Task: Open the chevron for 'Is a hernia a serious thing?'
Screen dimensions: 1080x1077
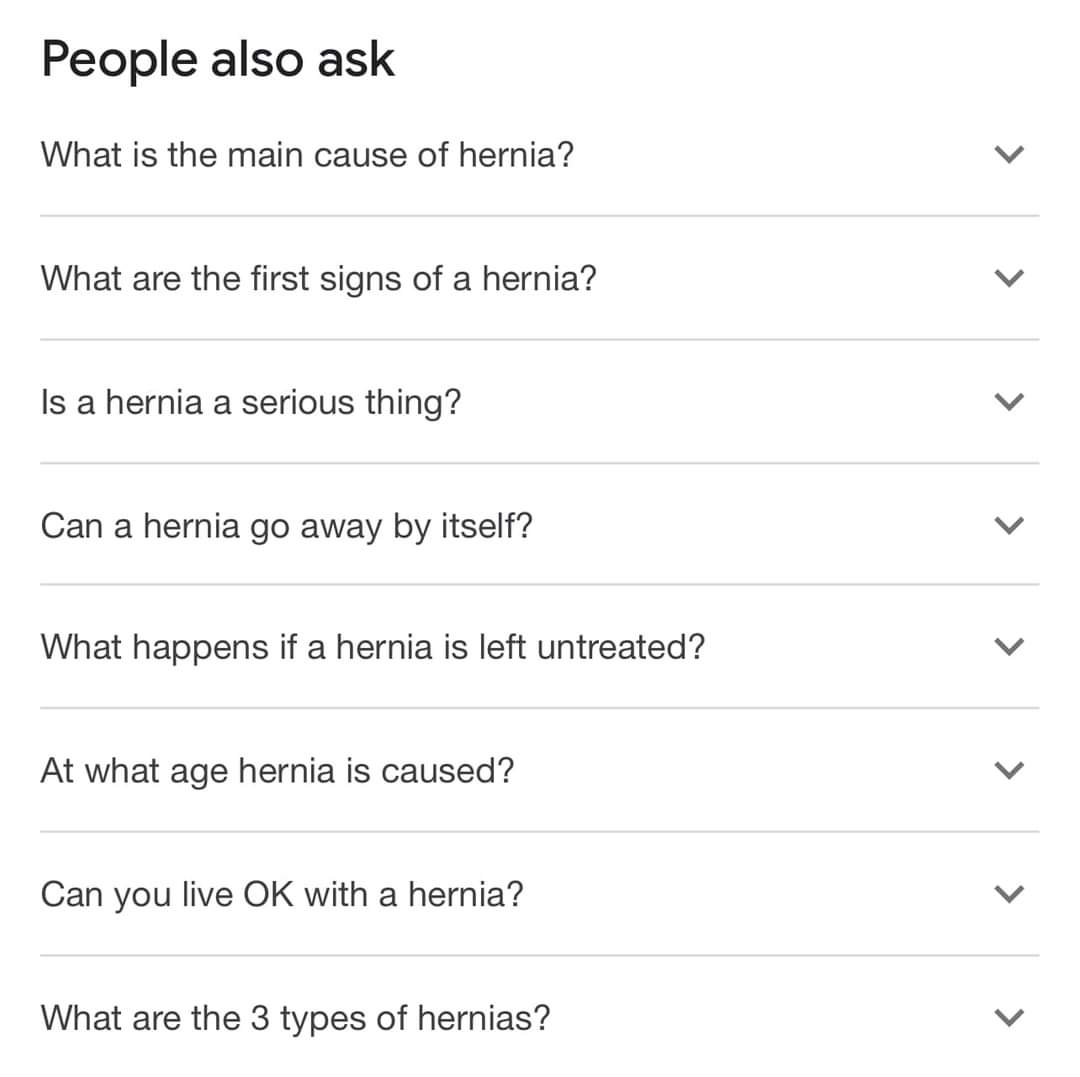Action: (1009, 402)
